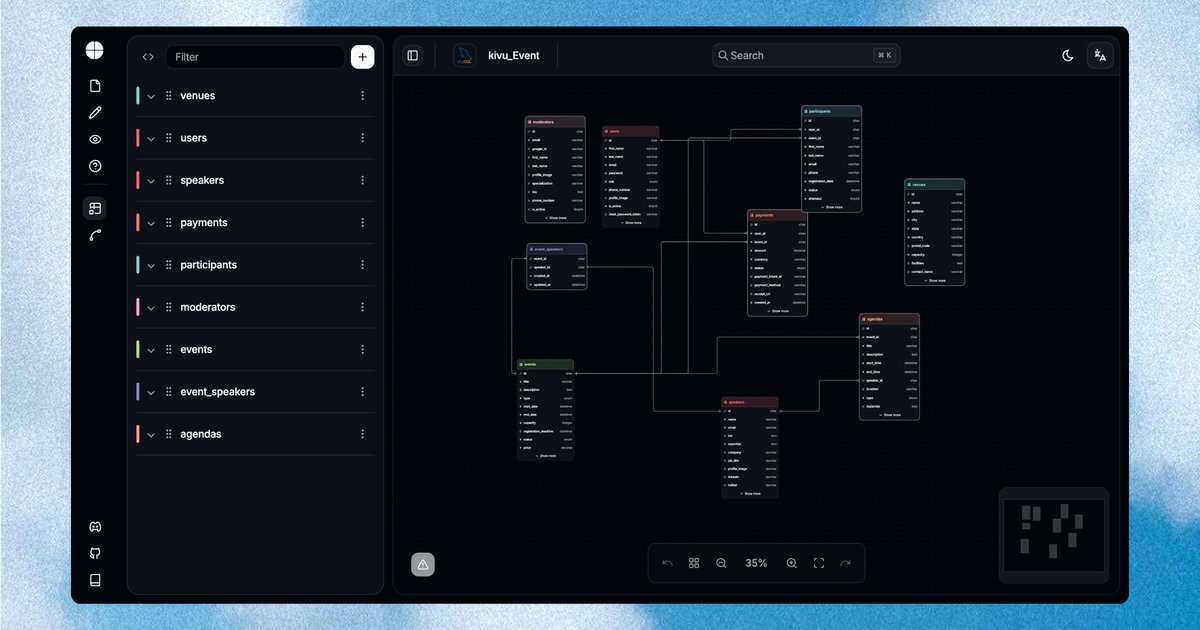Click the reorder diagram layout icon

tap(694, 564)
